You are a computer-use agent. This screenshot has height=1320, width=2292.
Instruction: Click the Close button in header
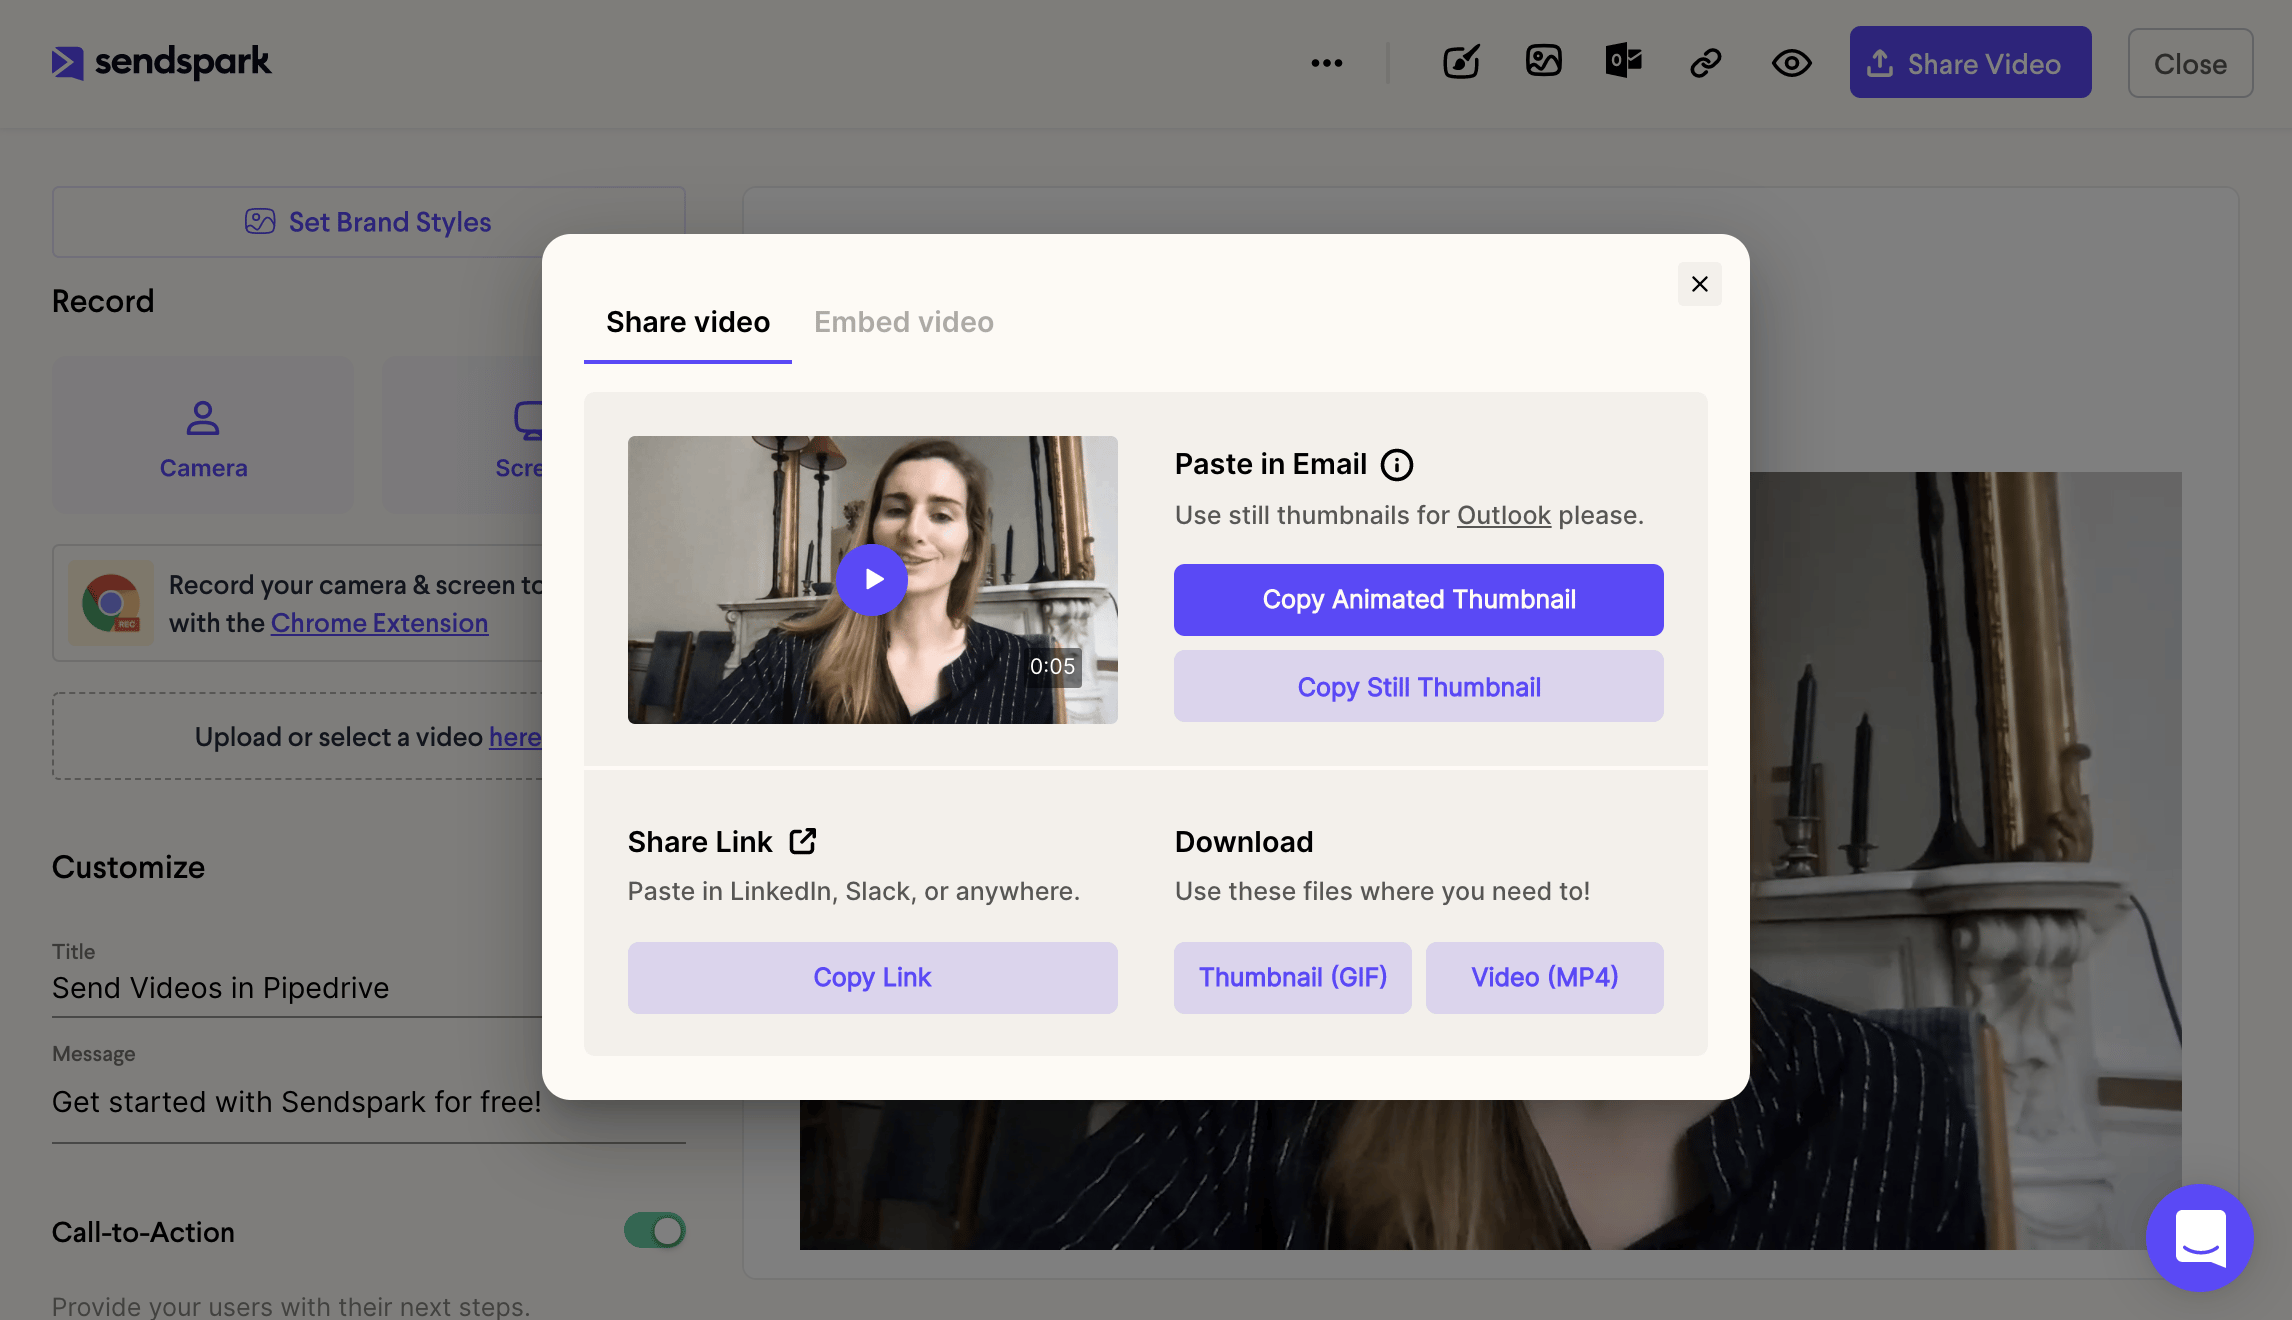point(2190,63)
